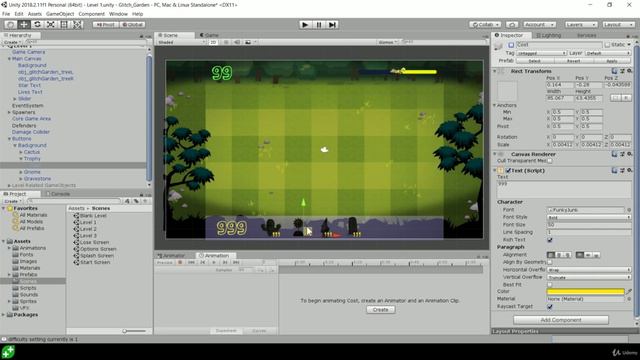This screenshot has height=360, width=640.
Task: Open the GameObject menu
Action: (60, 14)
